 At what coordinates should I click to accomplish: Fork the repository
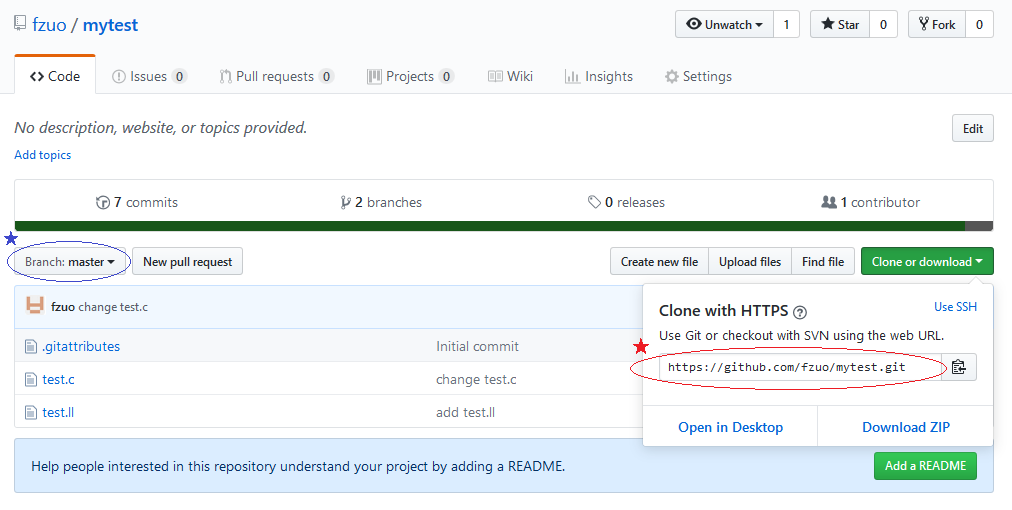pyautogui.click(x=936, y=25)
